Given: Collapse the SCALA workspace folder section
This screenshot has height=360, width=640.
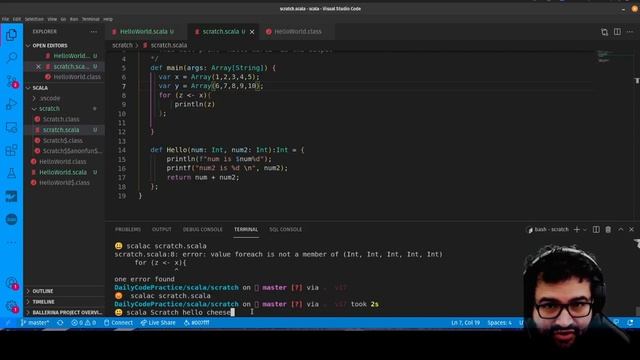Looking at the screenshot, I should (40, 88).
